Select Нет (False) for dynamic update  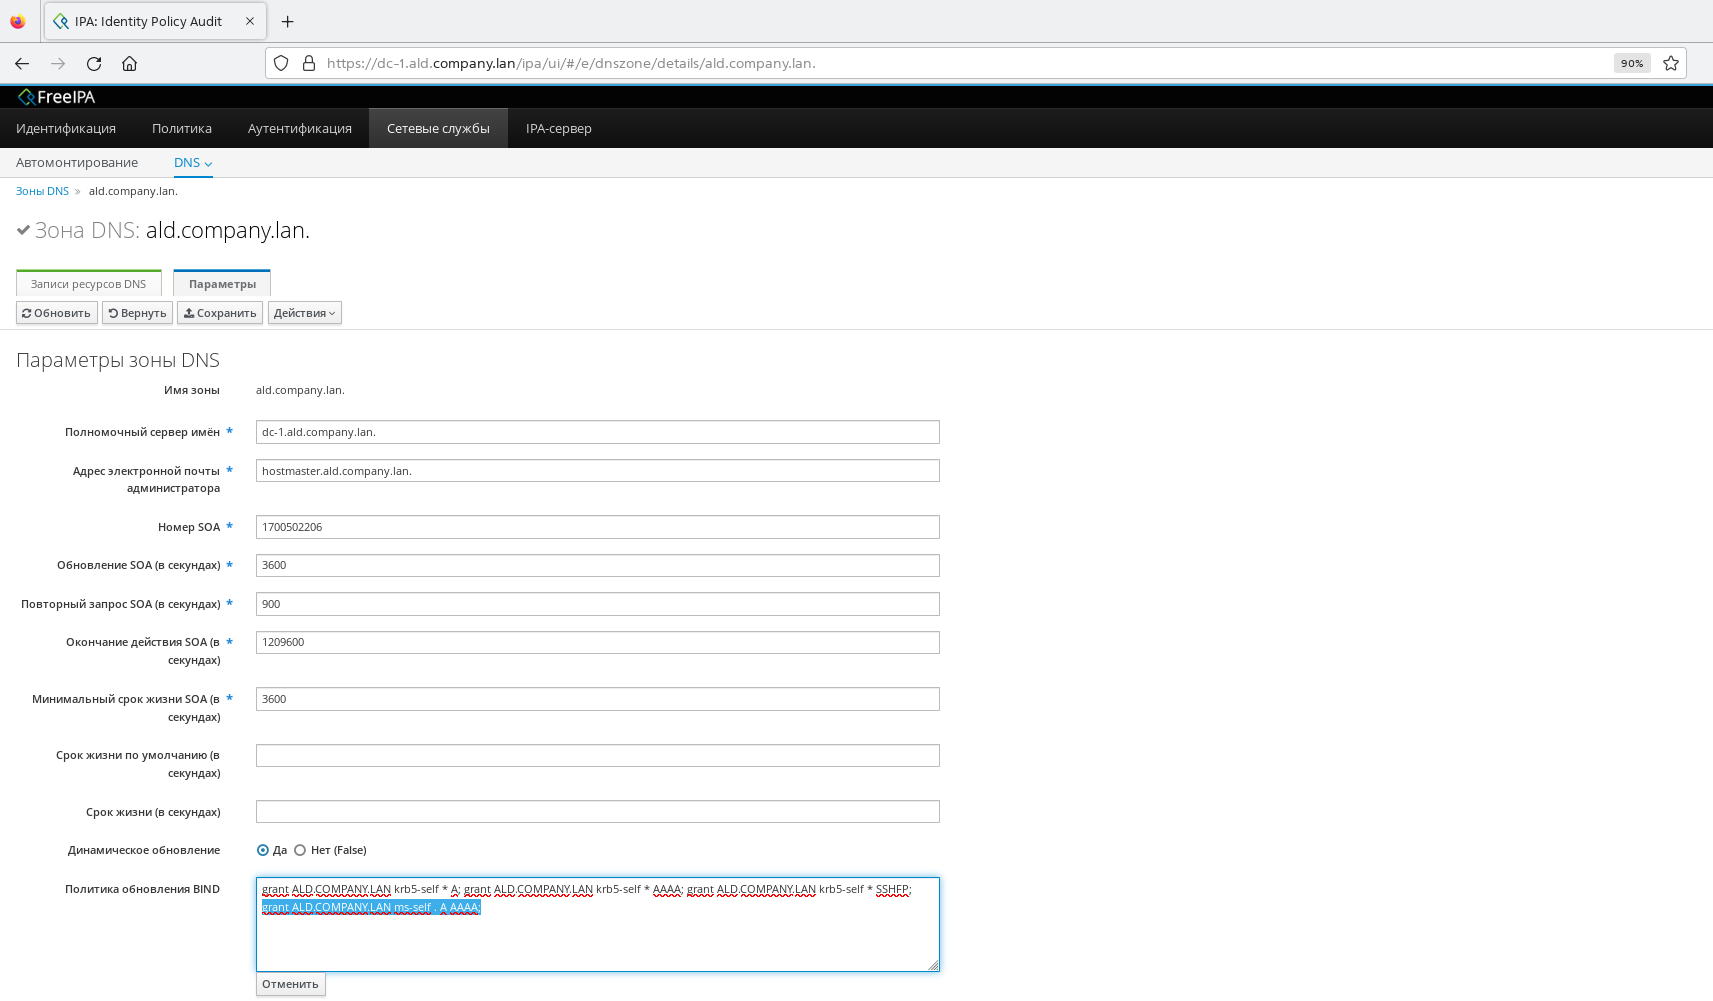(300, 850)
